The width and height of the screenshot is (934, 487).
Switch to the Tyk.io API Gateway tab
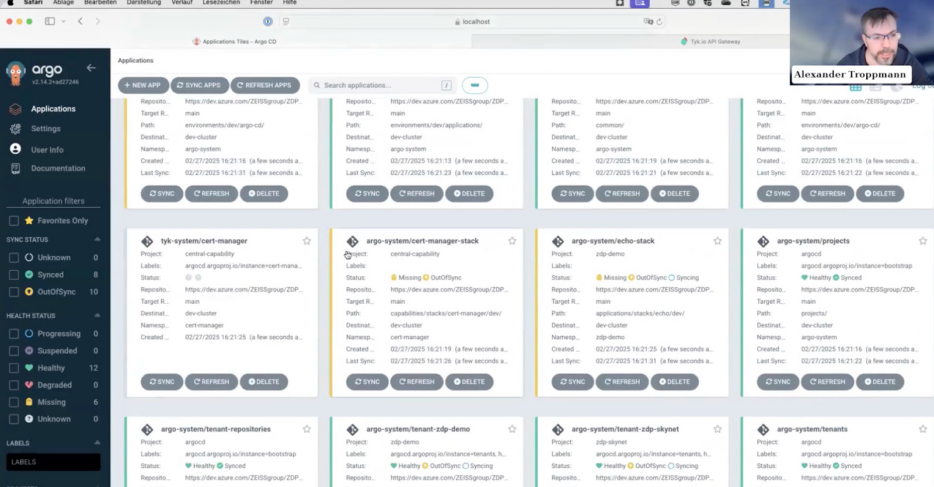point(710,42)
